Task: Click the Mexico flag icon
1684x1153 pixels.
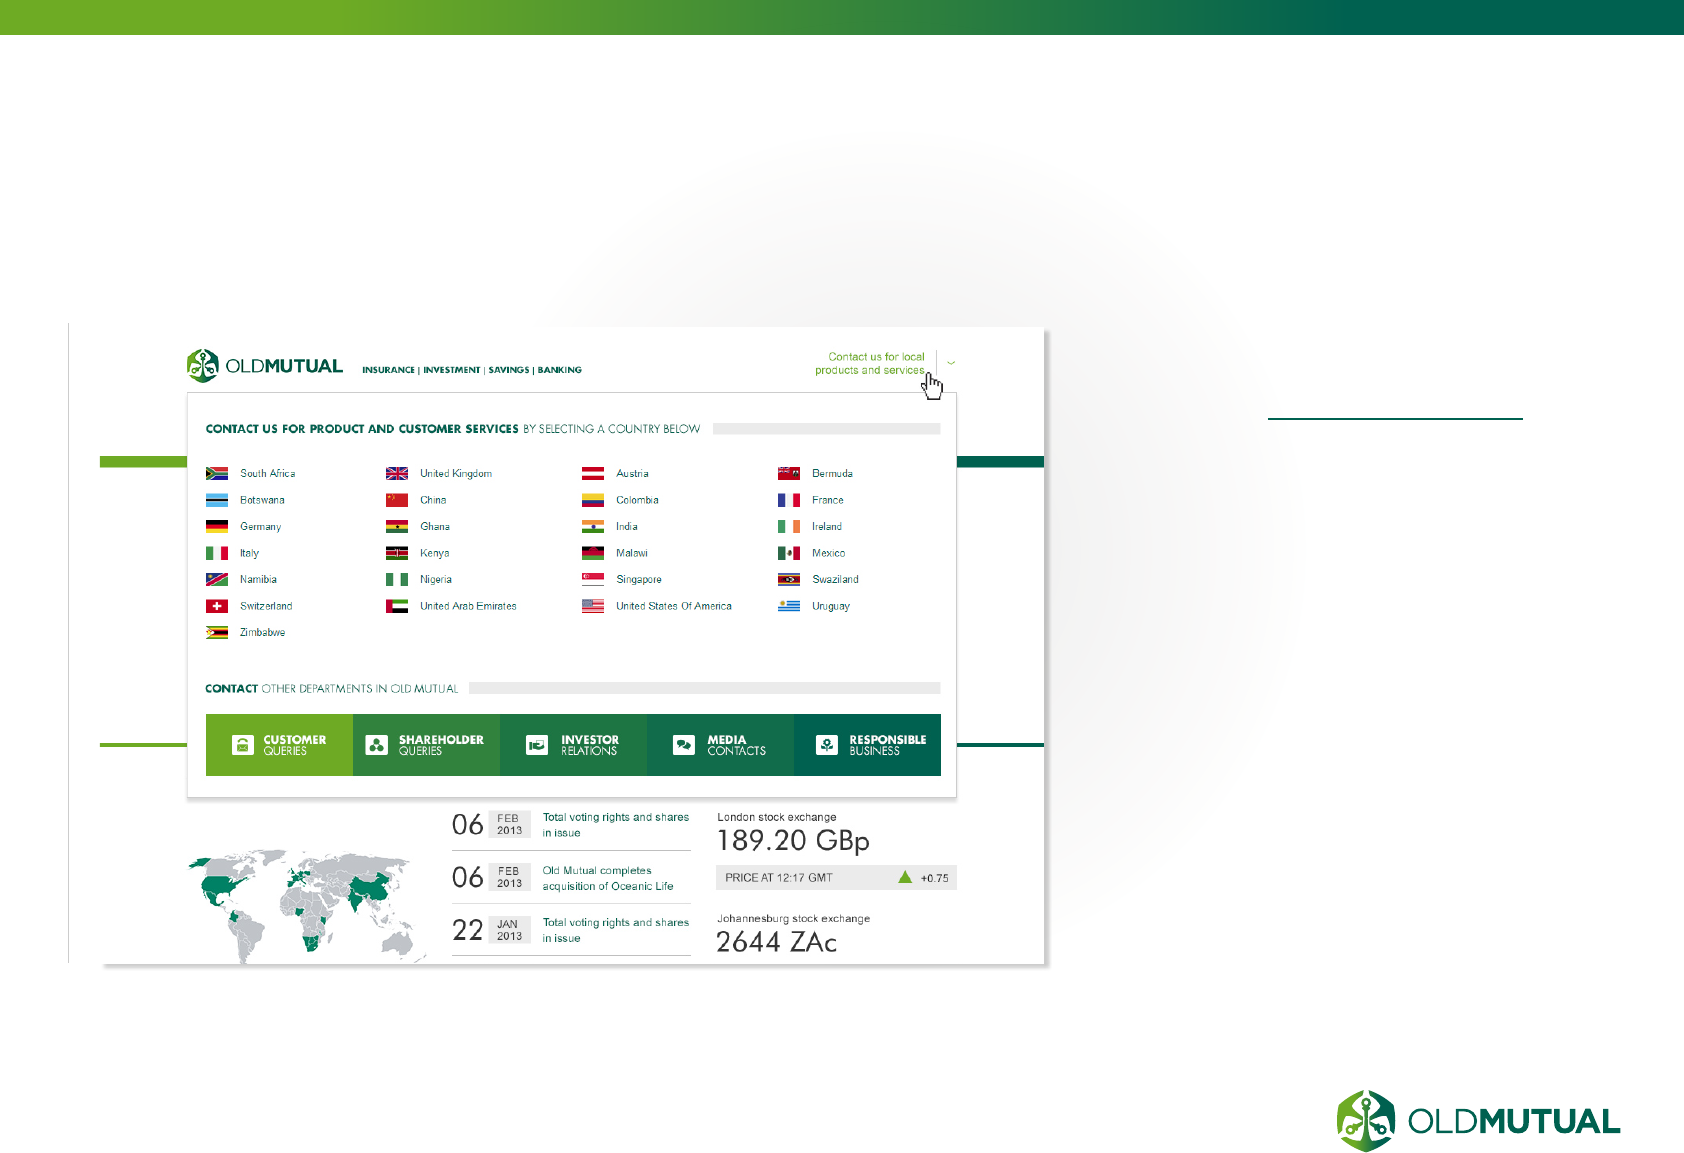Action: [x=789, y=553]
